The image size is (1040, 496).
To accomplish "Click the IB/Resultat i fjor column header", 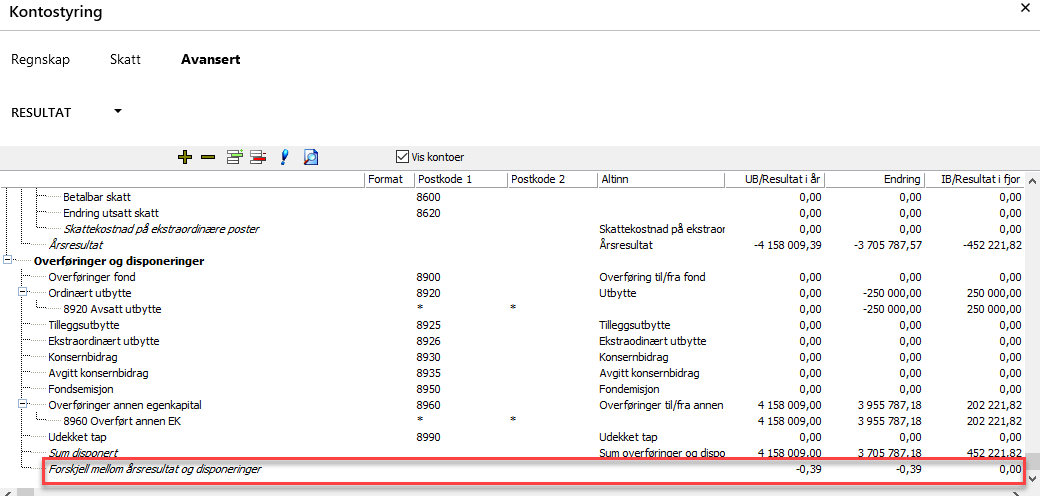I will [x=974, y=179].
